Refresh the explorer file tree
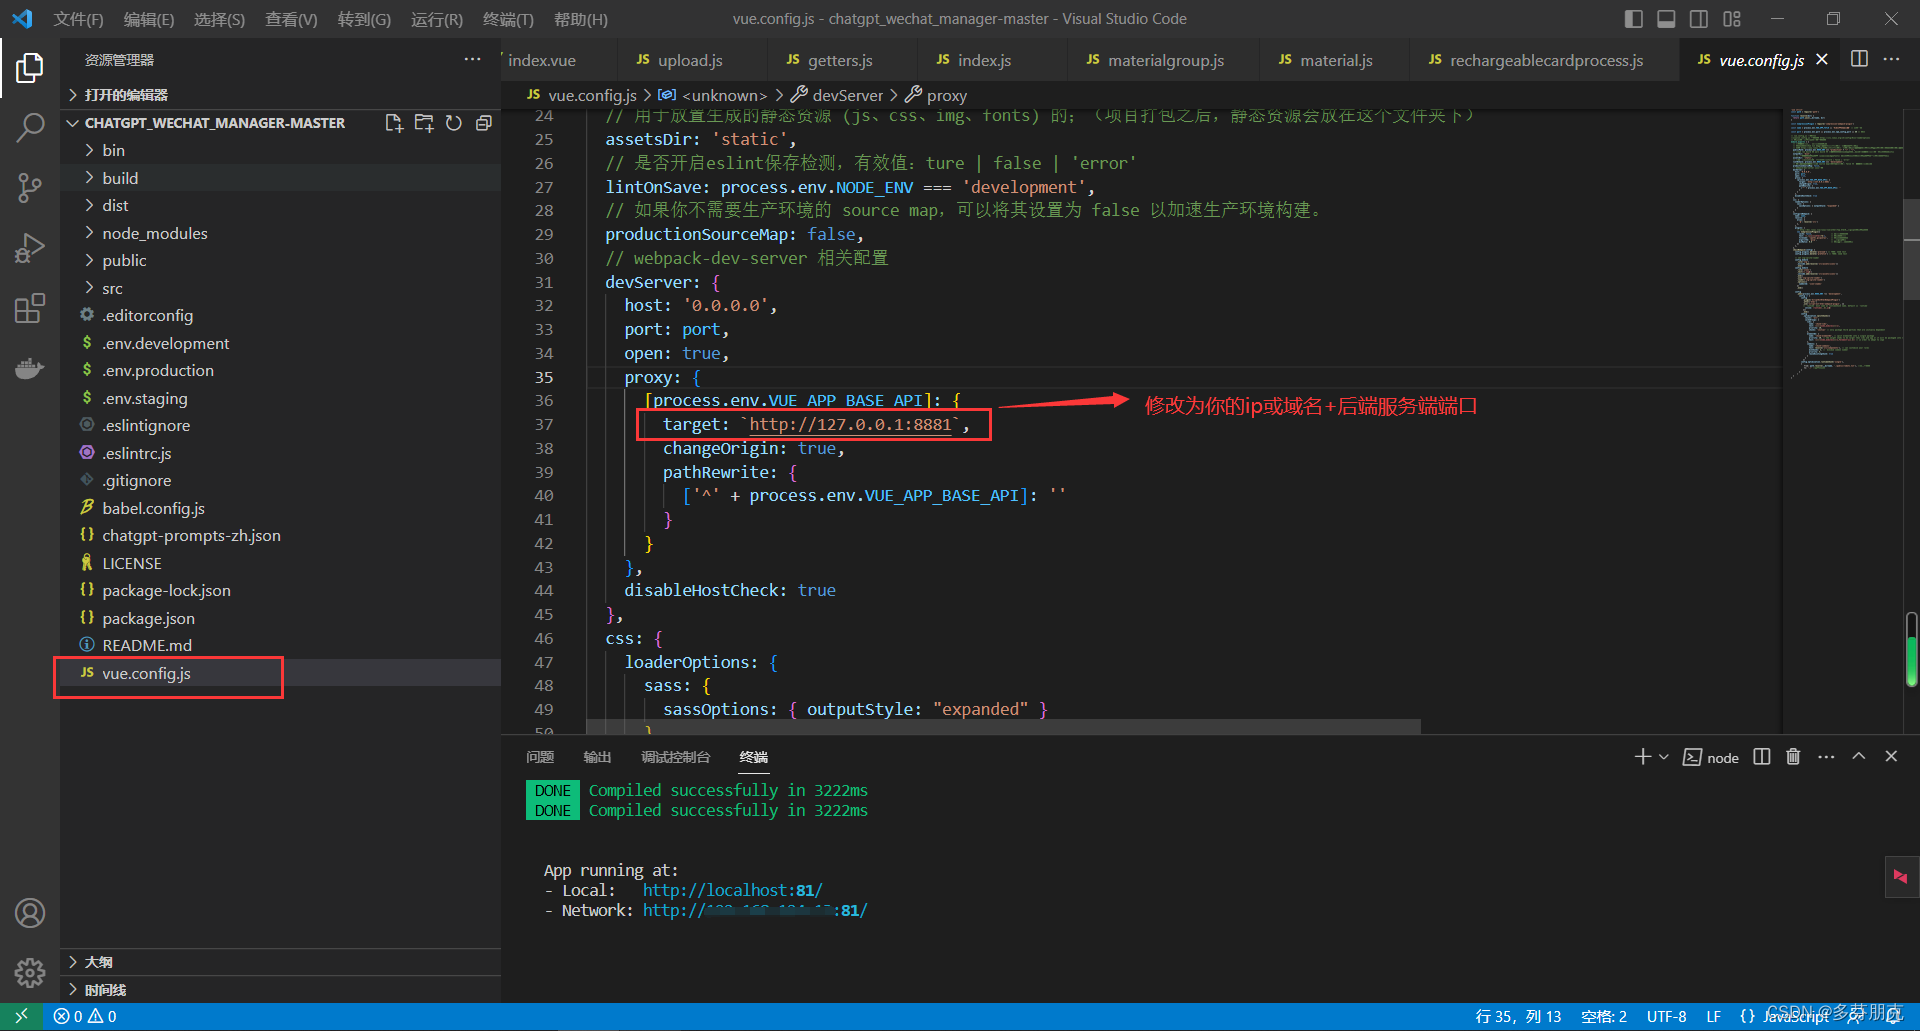 click(454, 123)
